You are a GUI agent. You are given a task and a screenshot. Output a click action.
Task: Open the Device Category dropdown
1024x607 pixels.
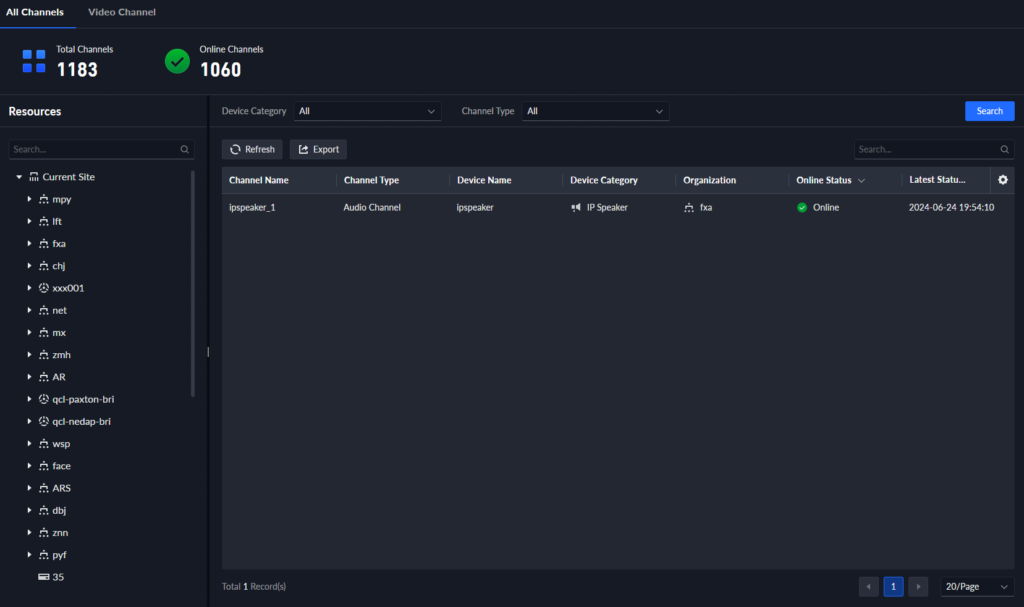(x=367, y=111)
